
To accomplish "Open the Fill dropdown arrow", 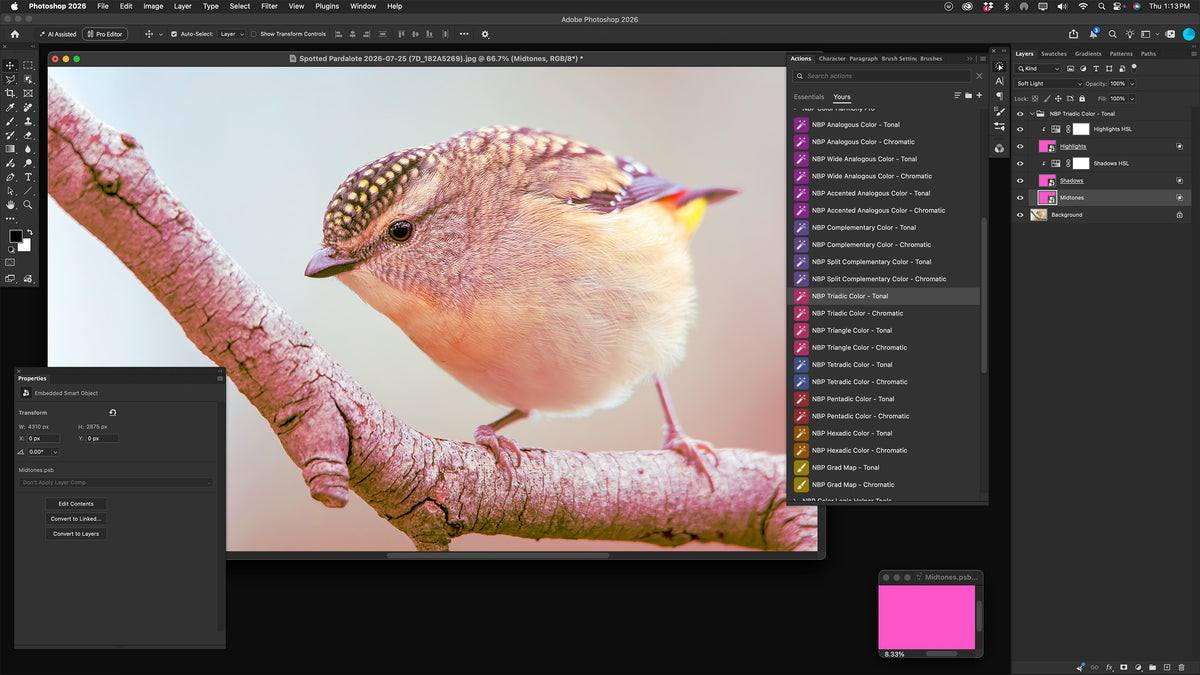I will [1132, 99].
